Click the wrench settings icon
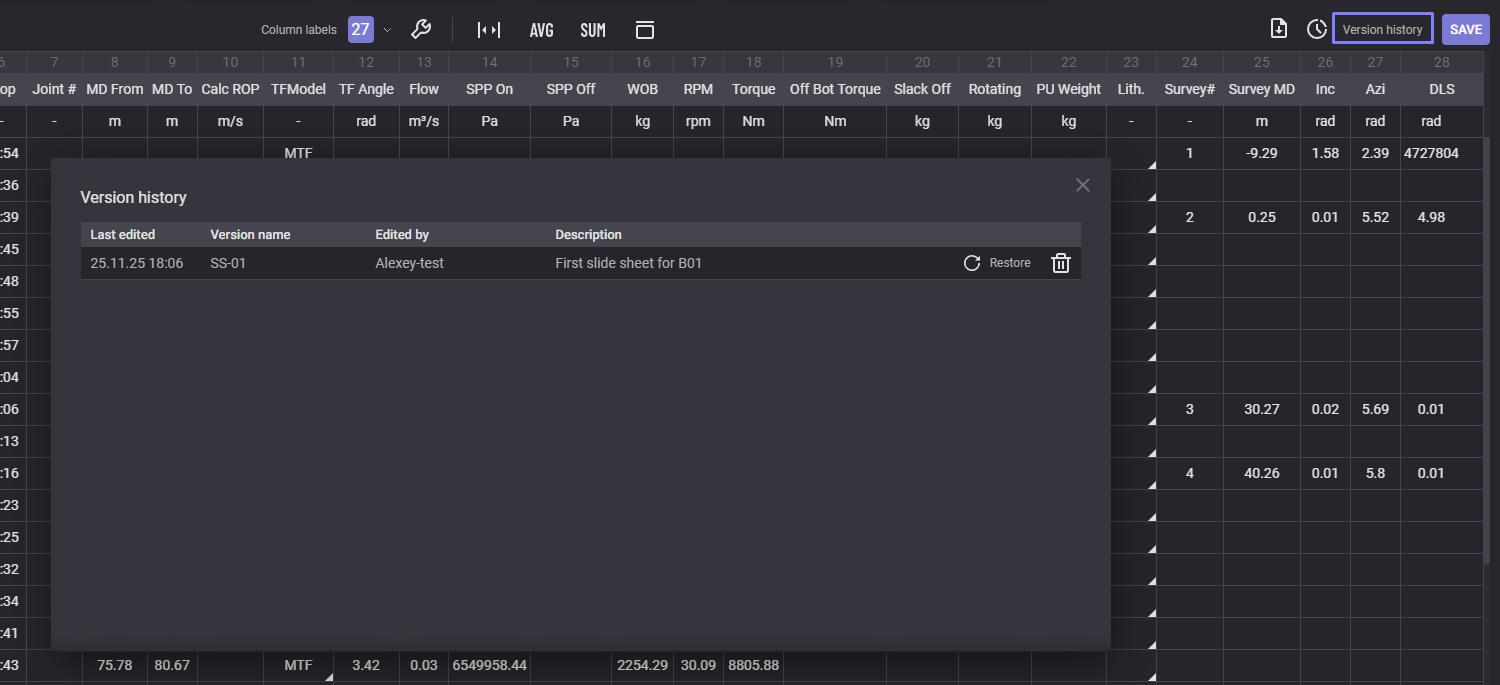The height and width of the screenshot is (685, 1500). click(x=421, y=30)
